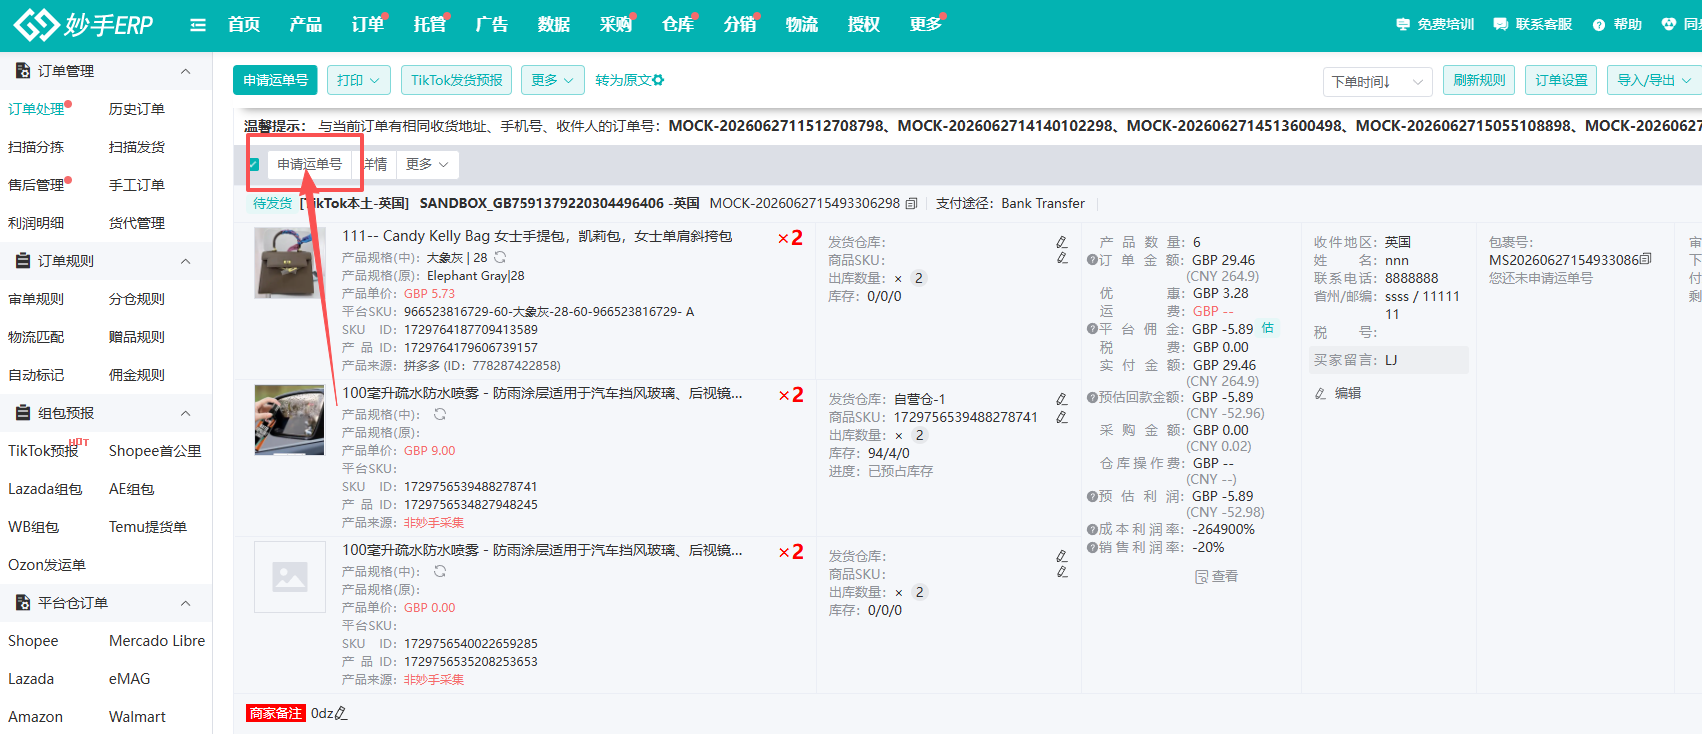Click 查看 link below profit rates

[1217, 576]
